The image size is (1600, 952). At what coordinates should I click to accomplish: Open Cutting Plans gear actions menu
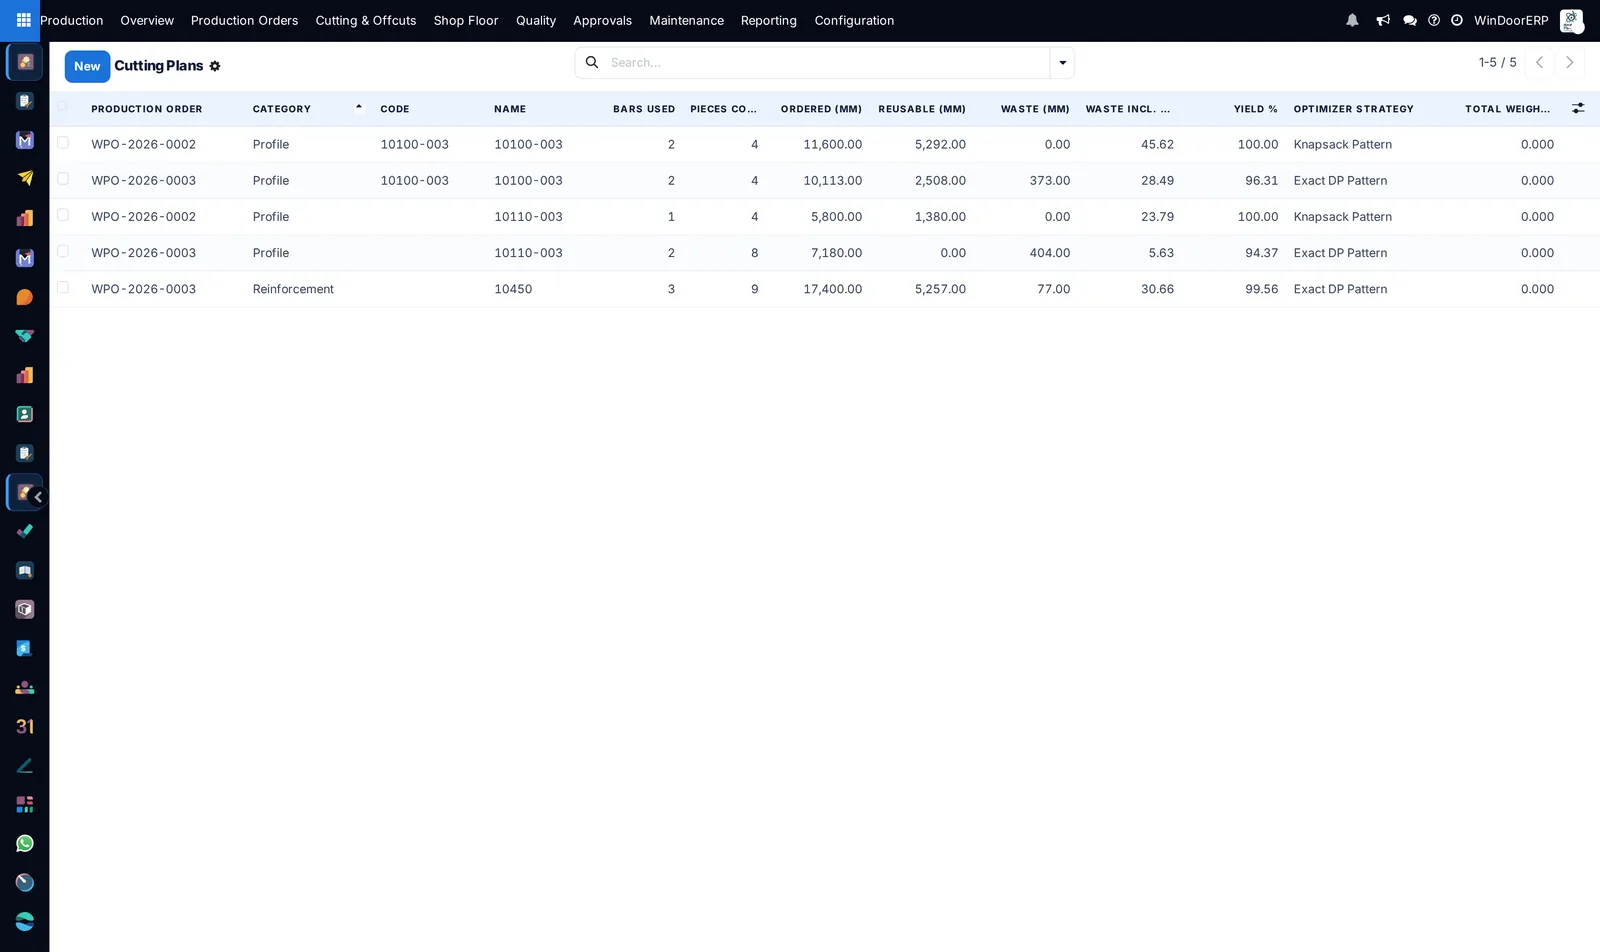(215, 66)
